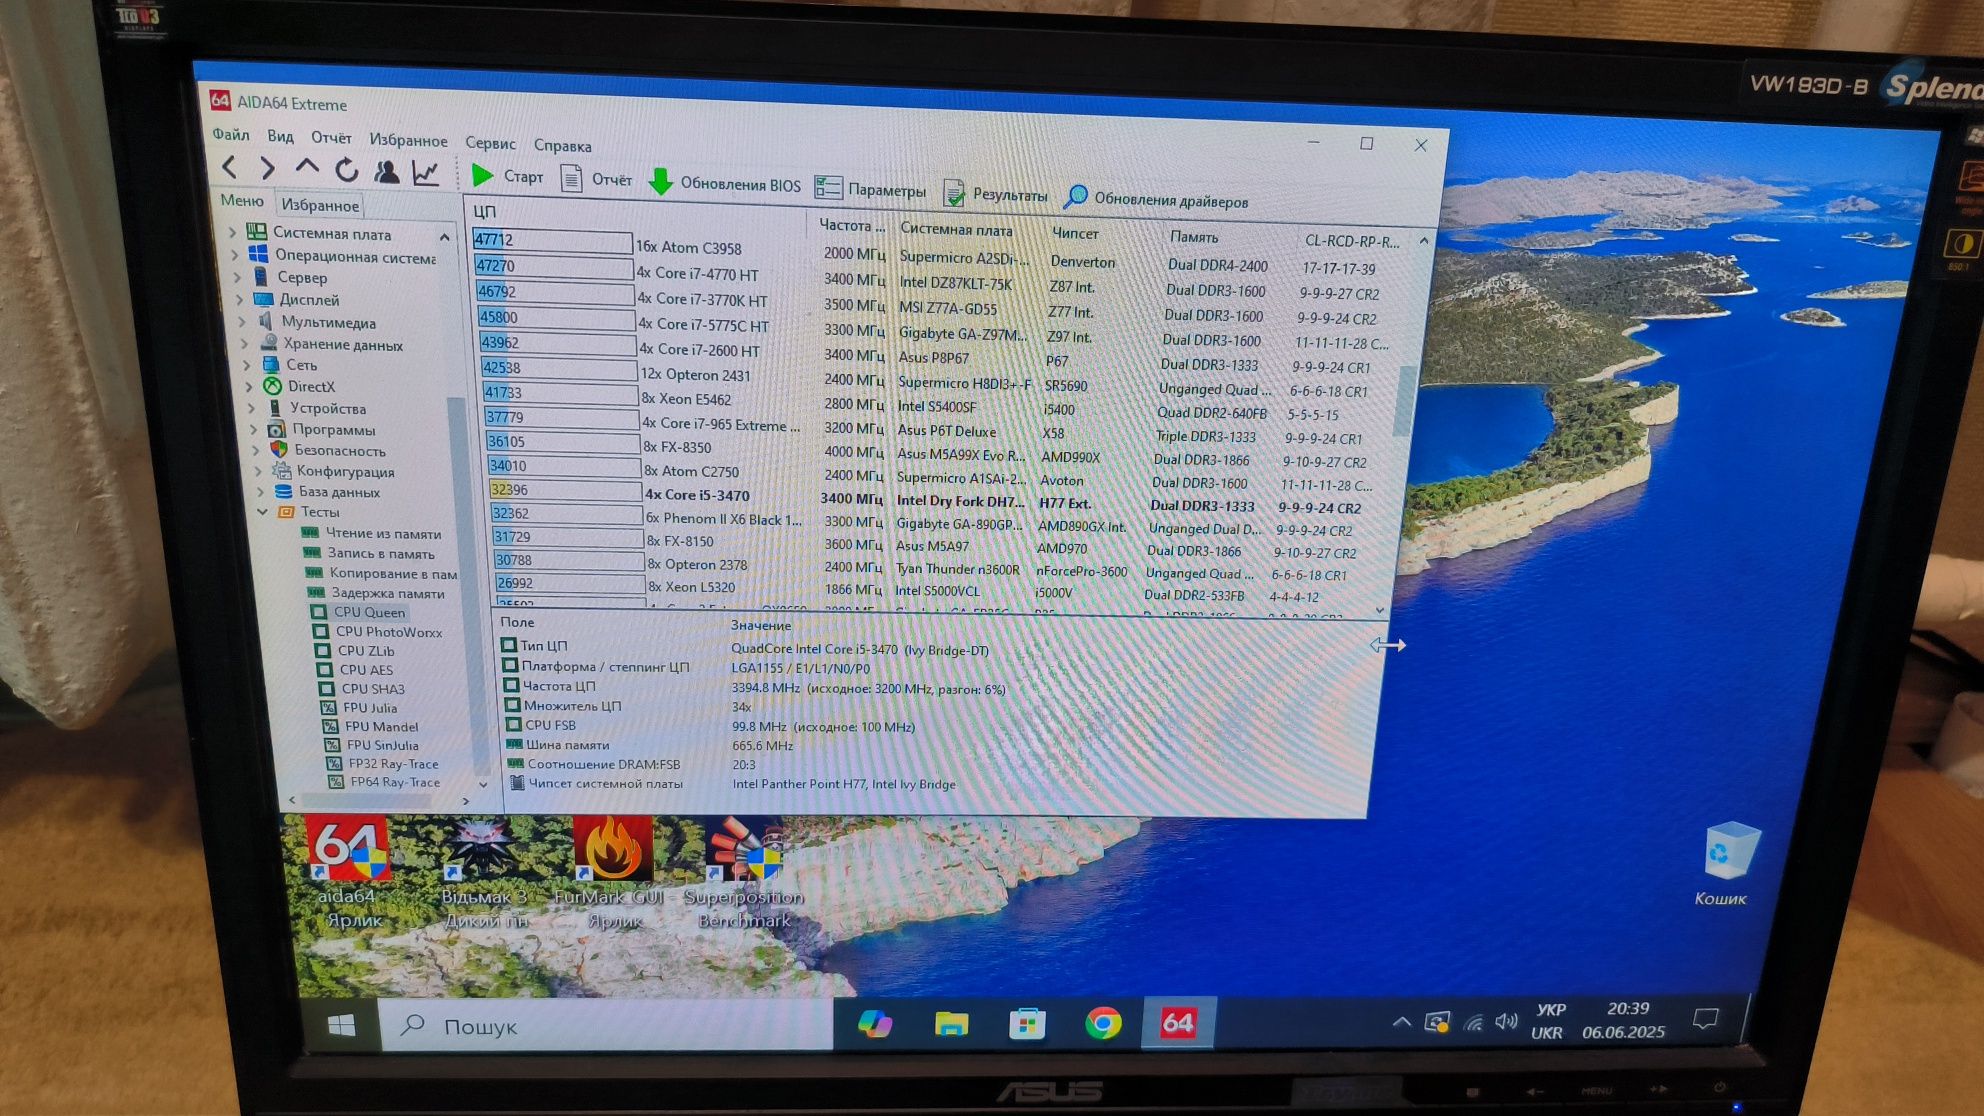Expand the Мультимедиа tree node
Screen dimensions: 1984x1116
[x=243, y=322]
